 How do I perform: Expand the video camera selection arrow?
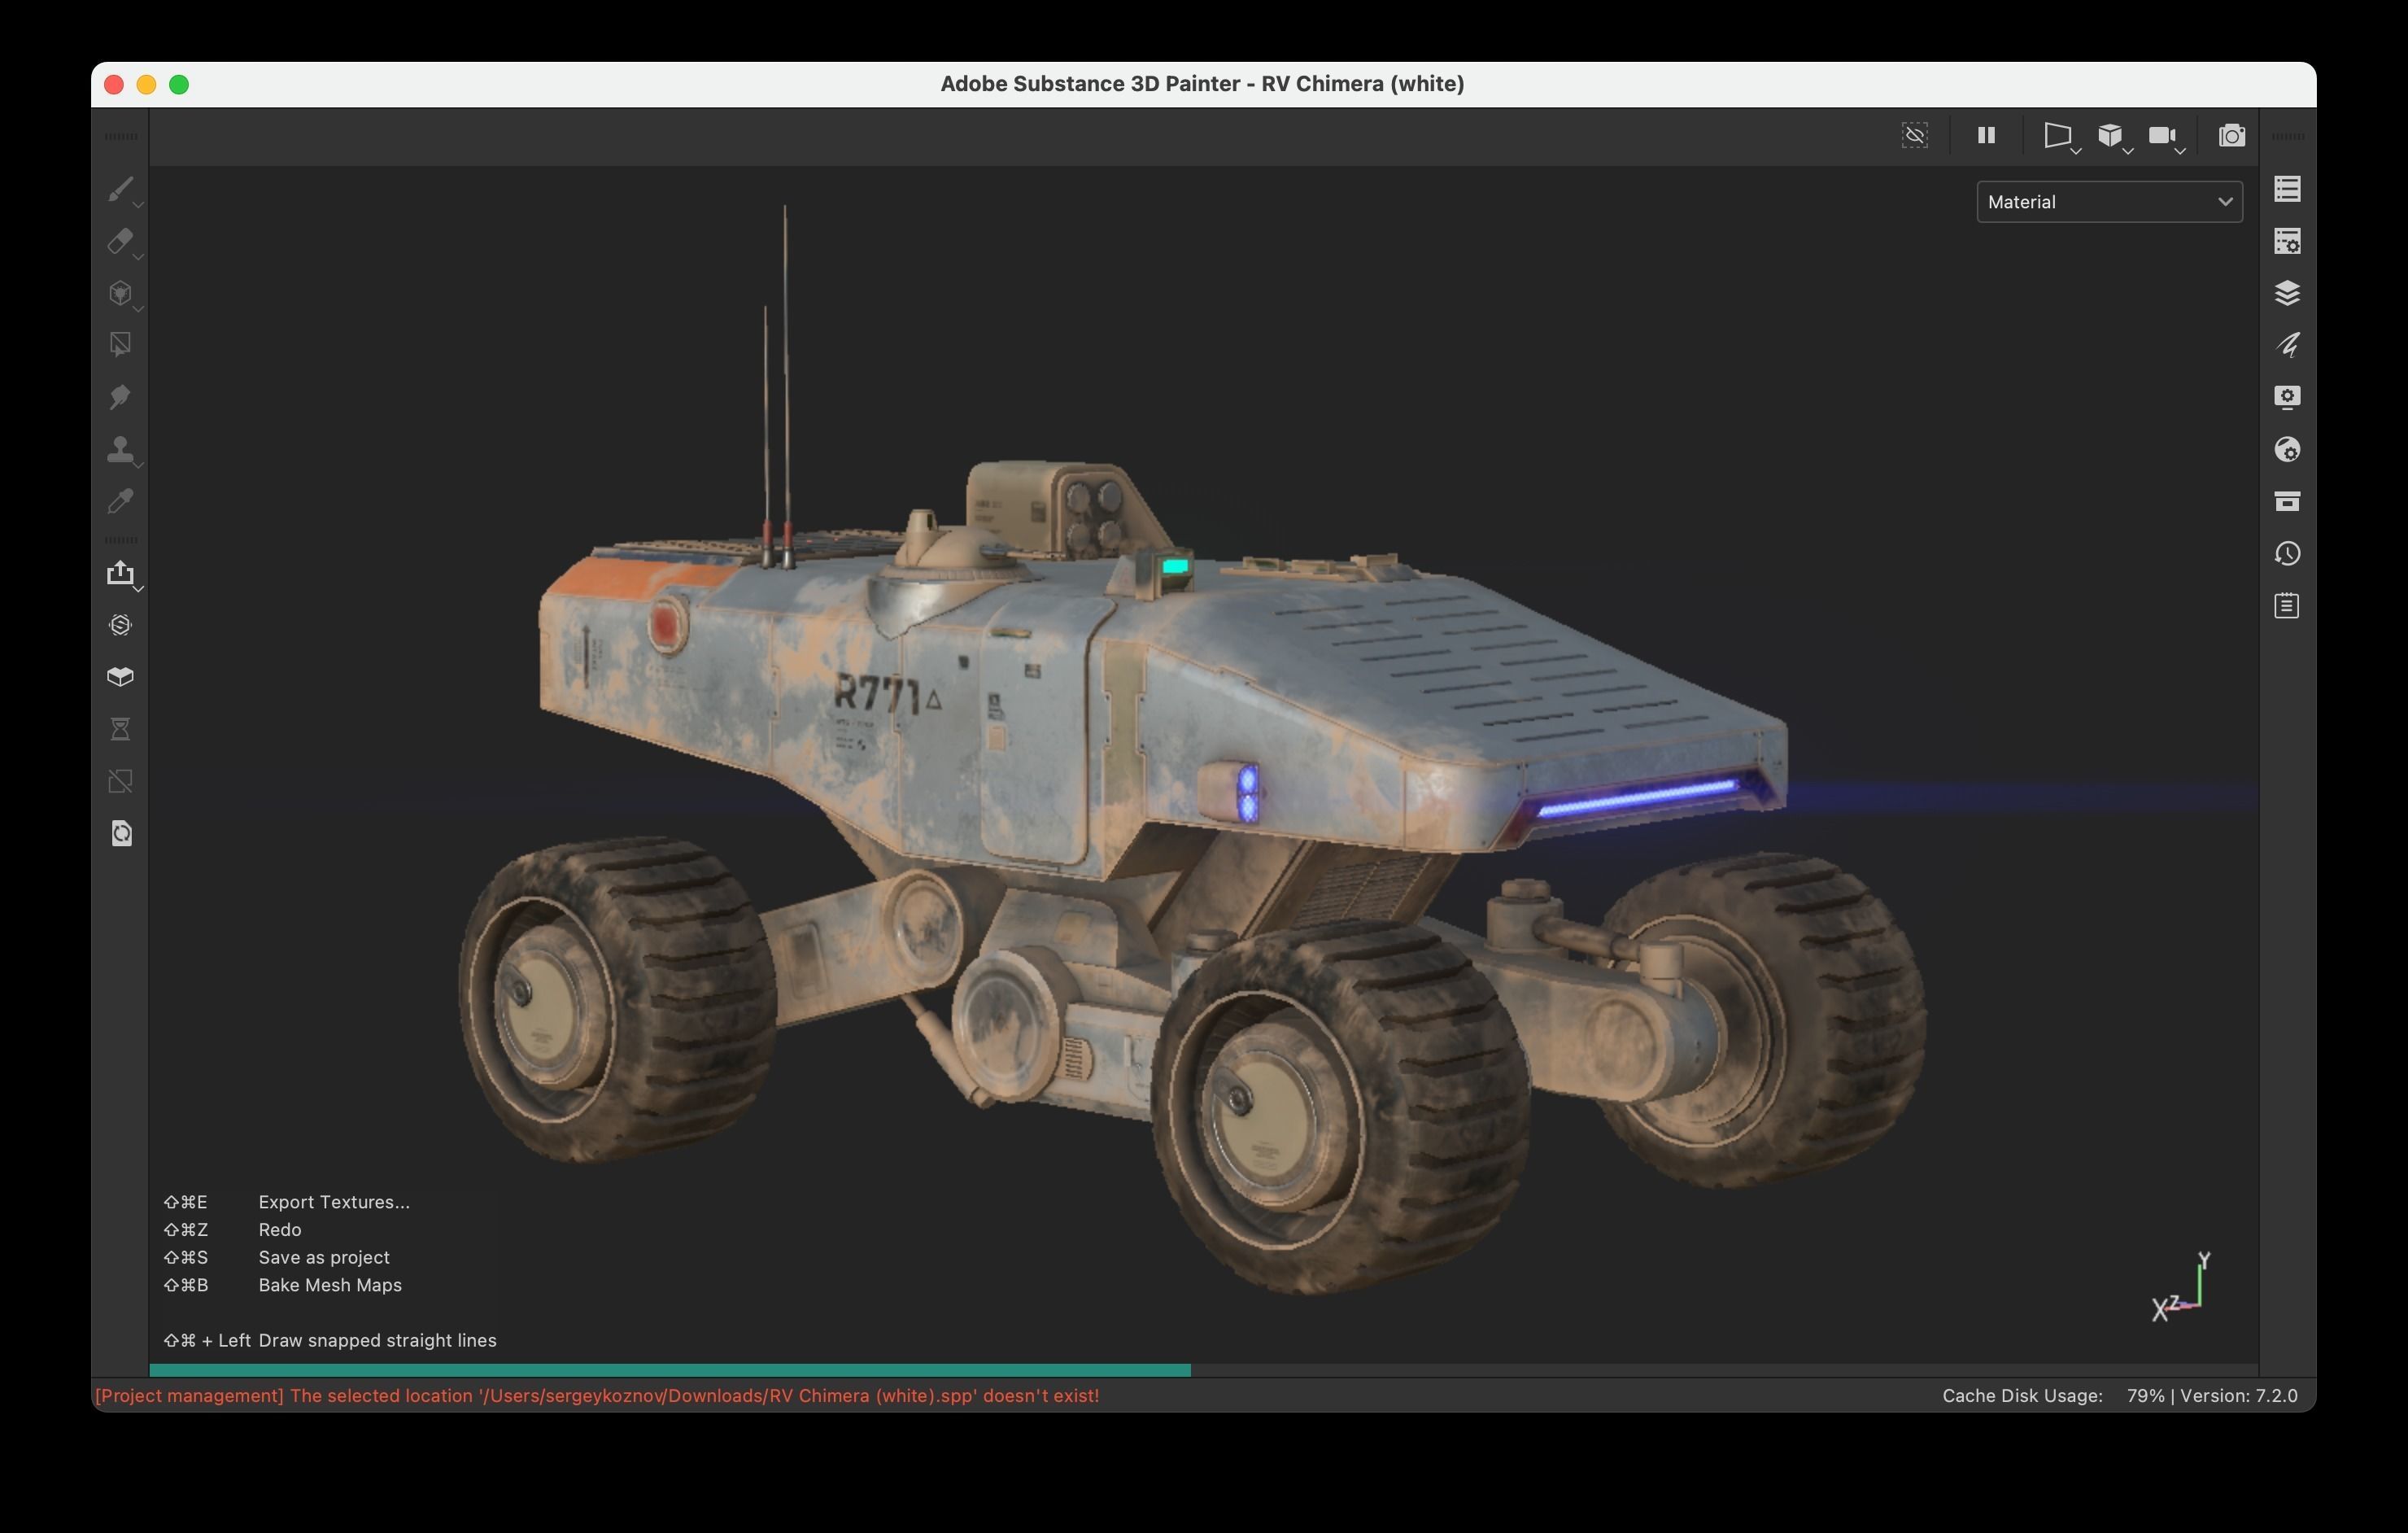2180,151
